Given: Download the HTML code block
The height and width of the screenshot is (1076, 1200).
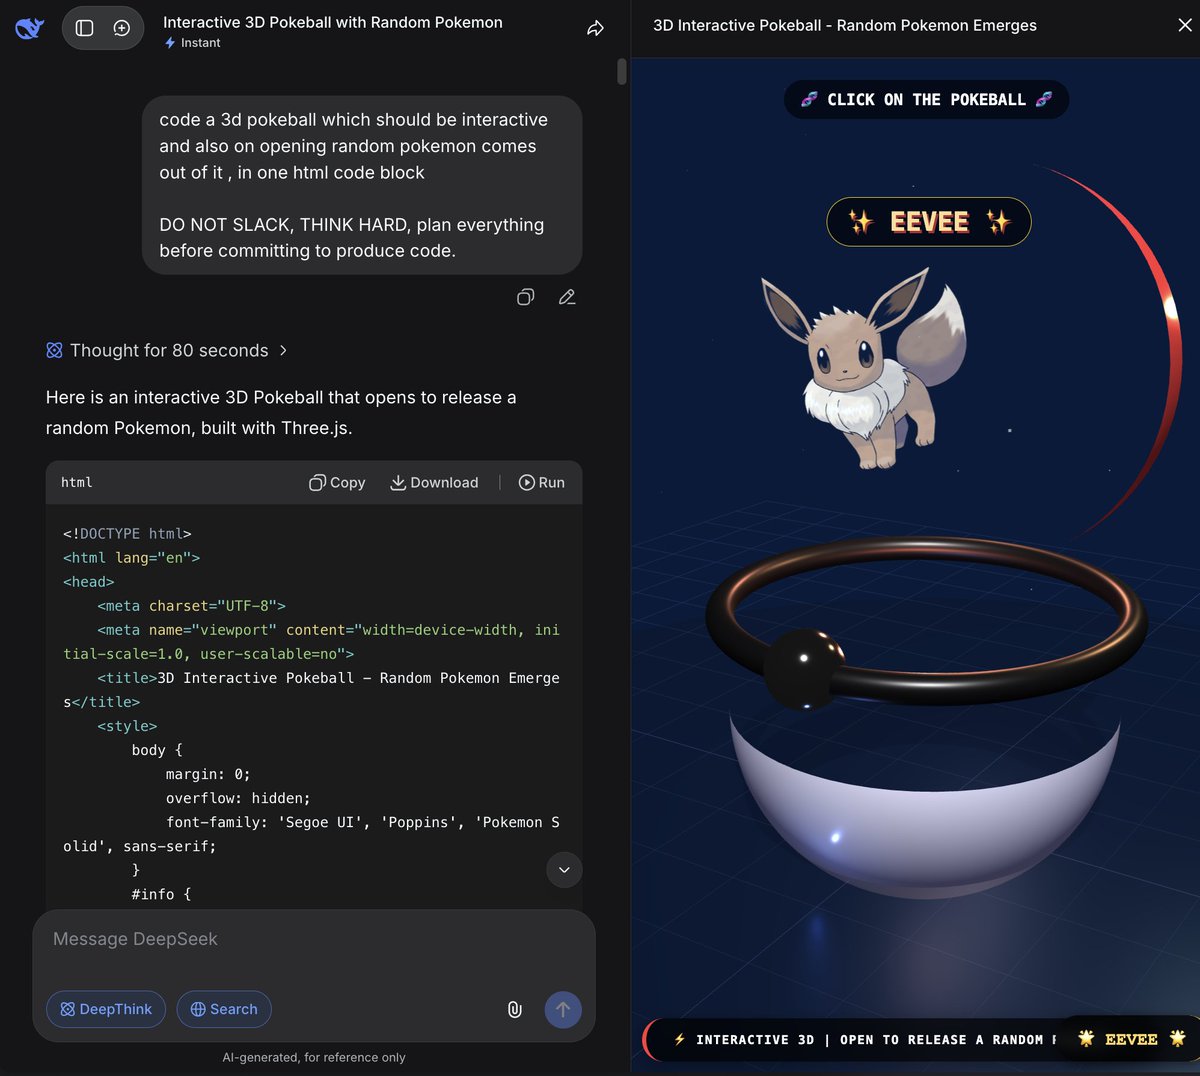Looking at the screenshot, I should [434, 482].
